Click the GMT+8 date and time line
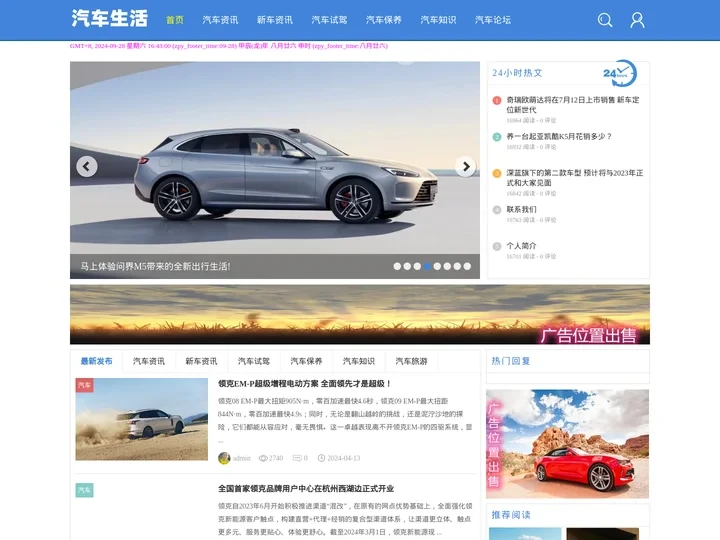This screenshot has height=540, width=720. tap(229, 46)
